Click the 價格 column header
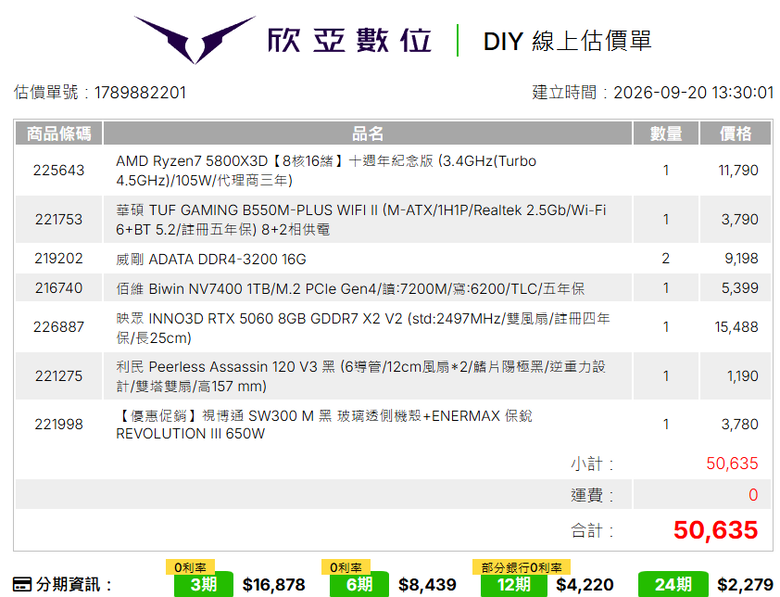 click(x=736, y=133)
